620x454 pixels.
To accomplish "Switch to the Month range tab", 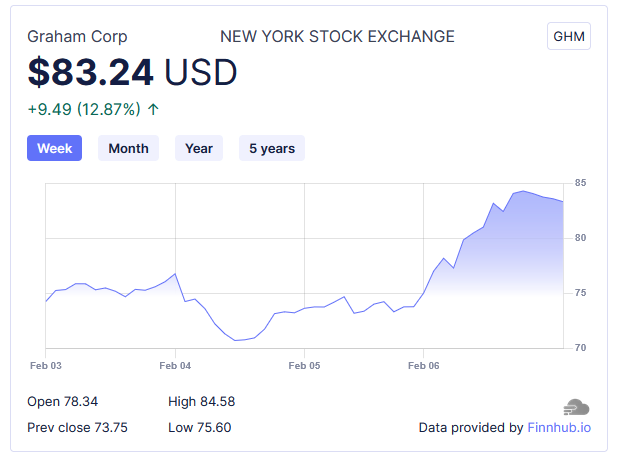I will click(128, 148).
